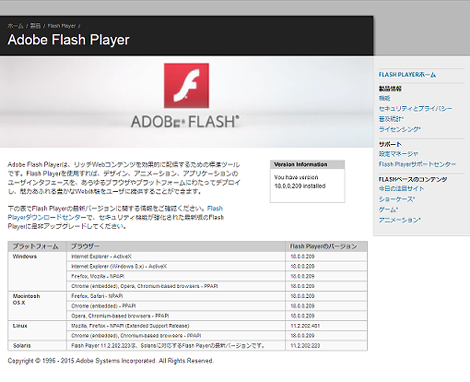Click version number for Firefox, Safari - NPAPI

pos(302,296)
